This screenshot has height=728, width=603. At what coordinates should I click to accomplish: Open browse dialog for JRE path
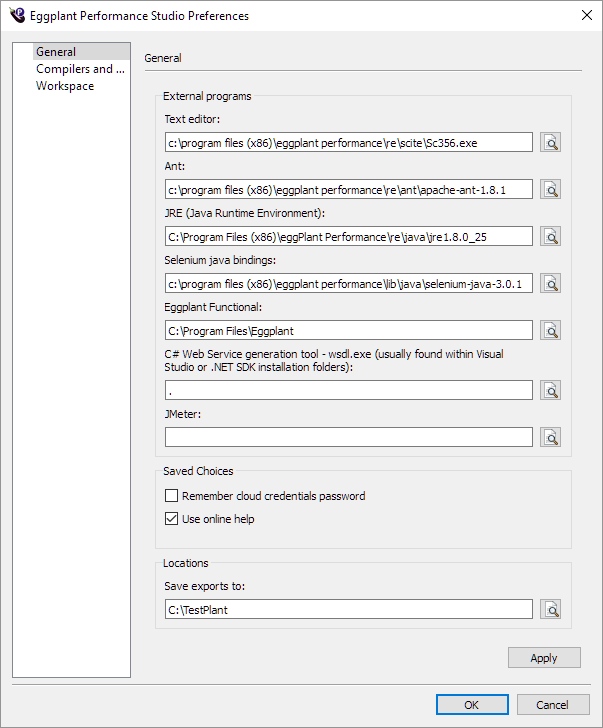pos(550,236)
